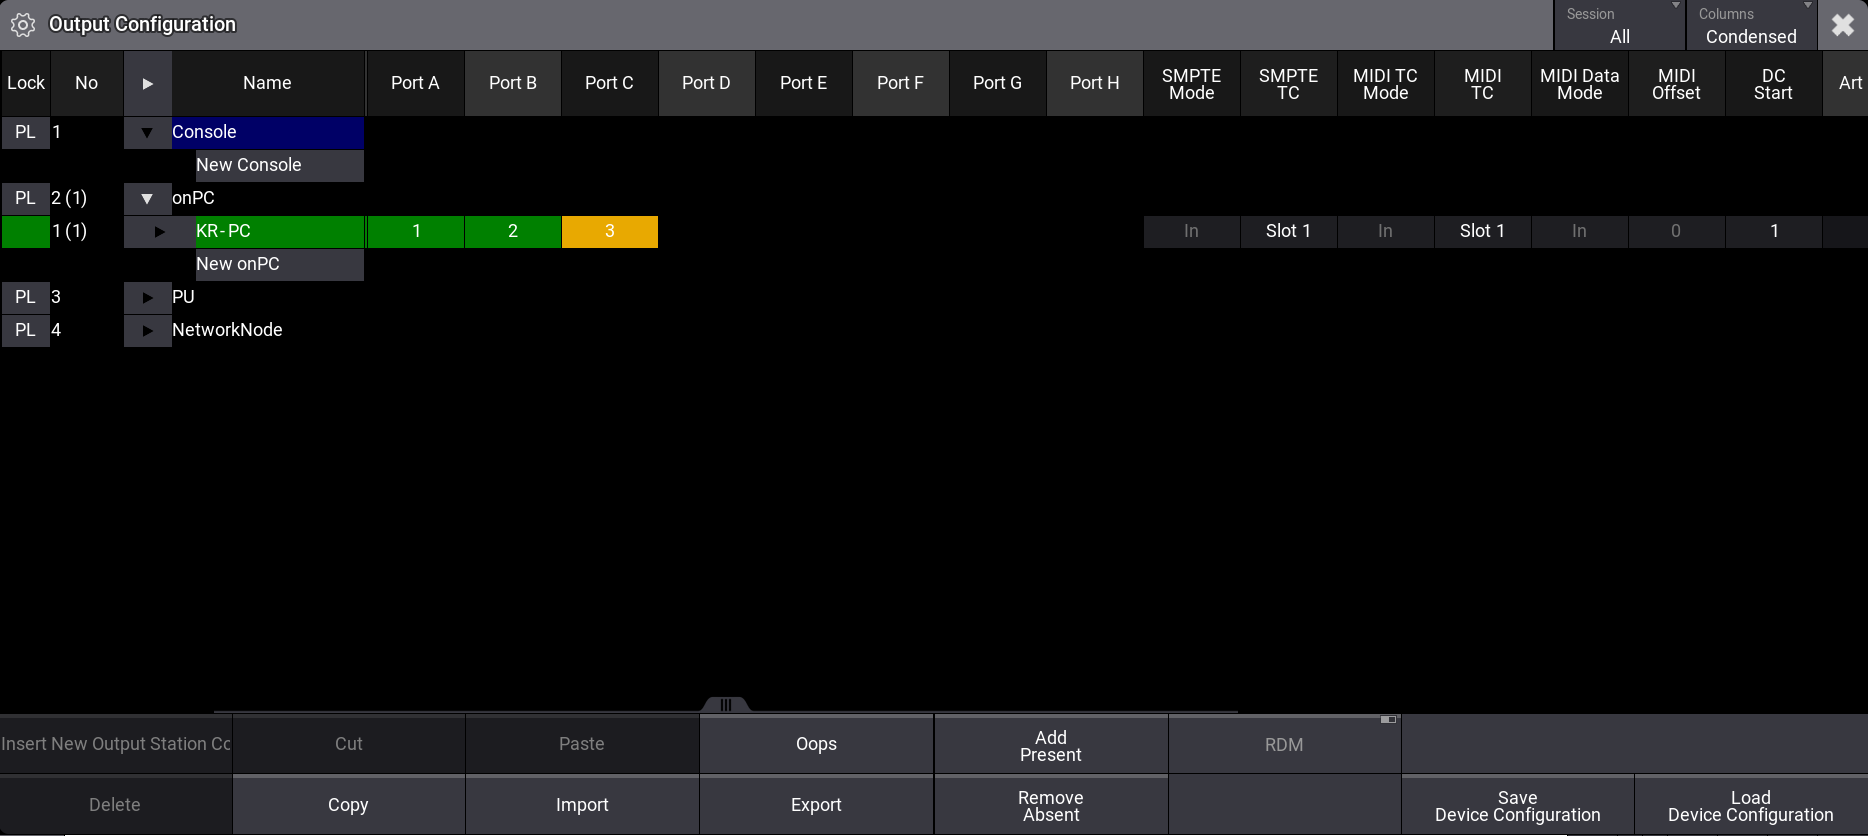Screen dimensions: 1868x836
Task: Collapse the Console tree group
Action: (147, 132)
